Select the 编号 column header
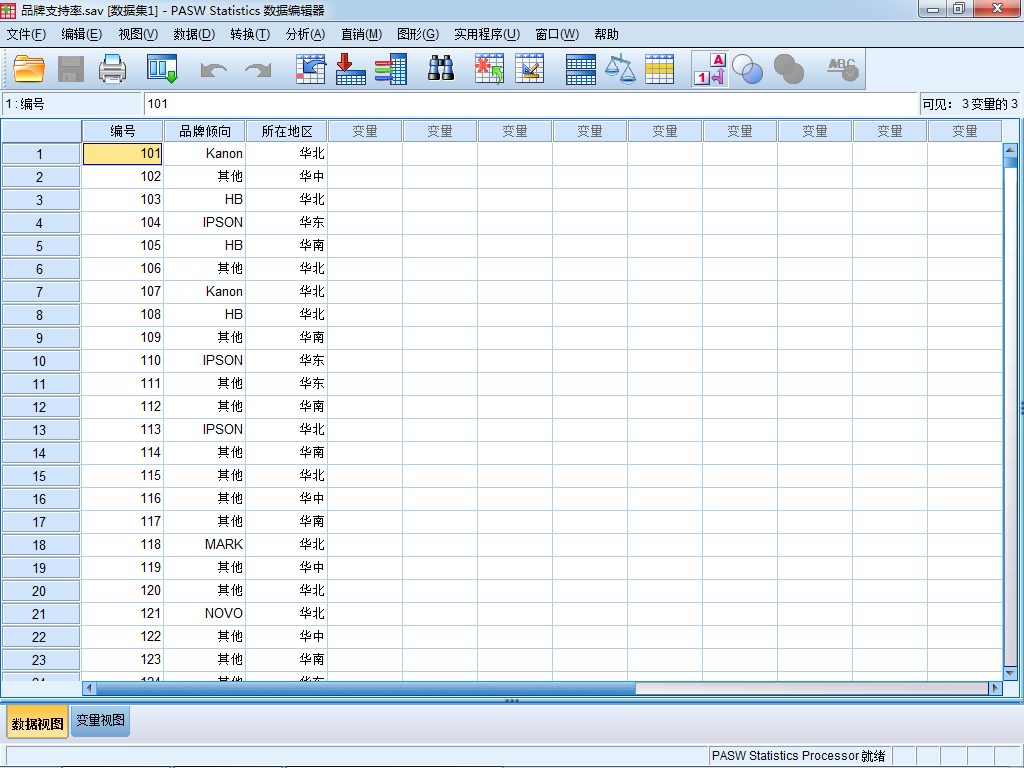The image size is (1024, 768). click(x=122, y=131)
